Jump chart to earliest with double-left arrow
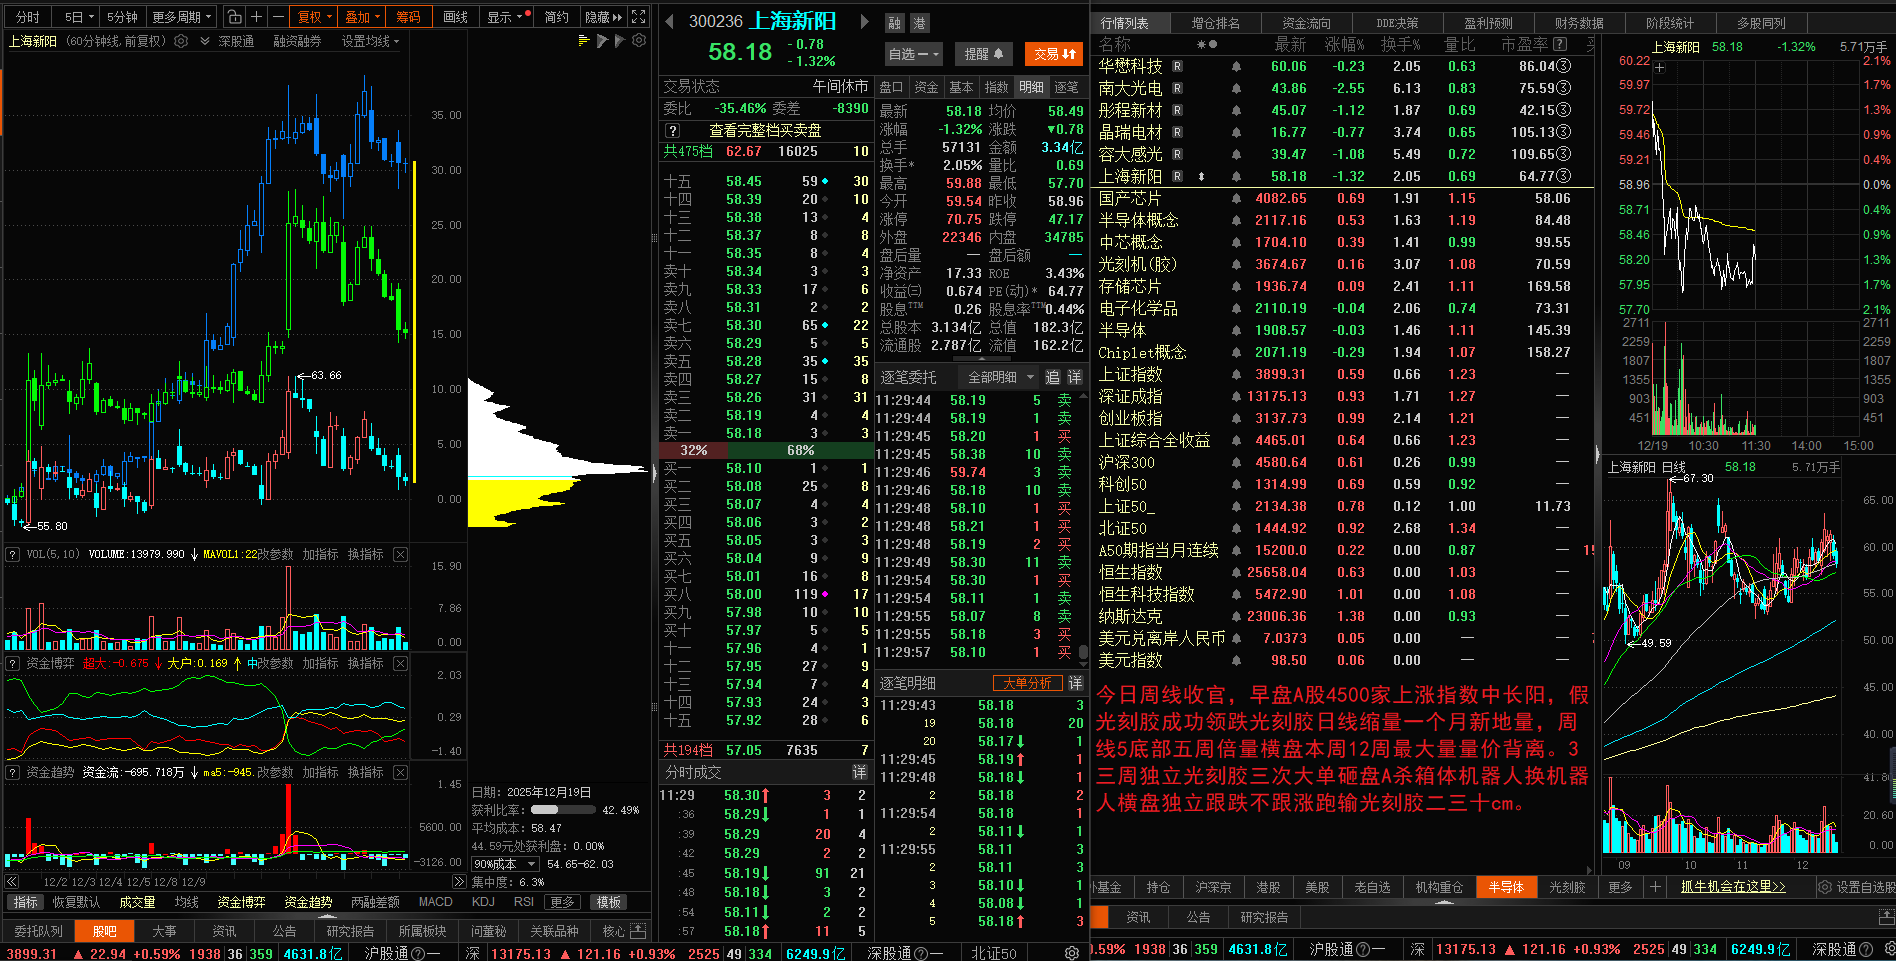 point(12,882)
